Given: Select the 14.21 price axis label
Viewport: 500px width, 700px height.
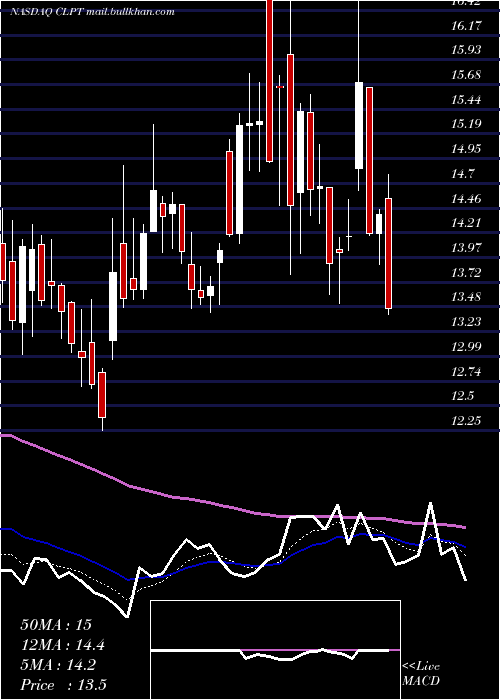Looking at the screenshot, I should (x=467, y=223).
